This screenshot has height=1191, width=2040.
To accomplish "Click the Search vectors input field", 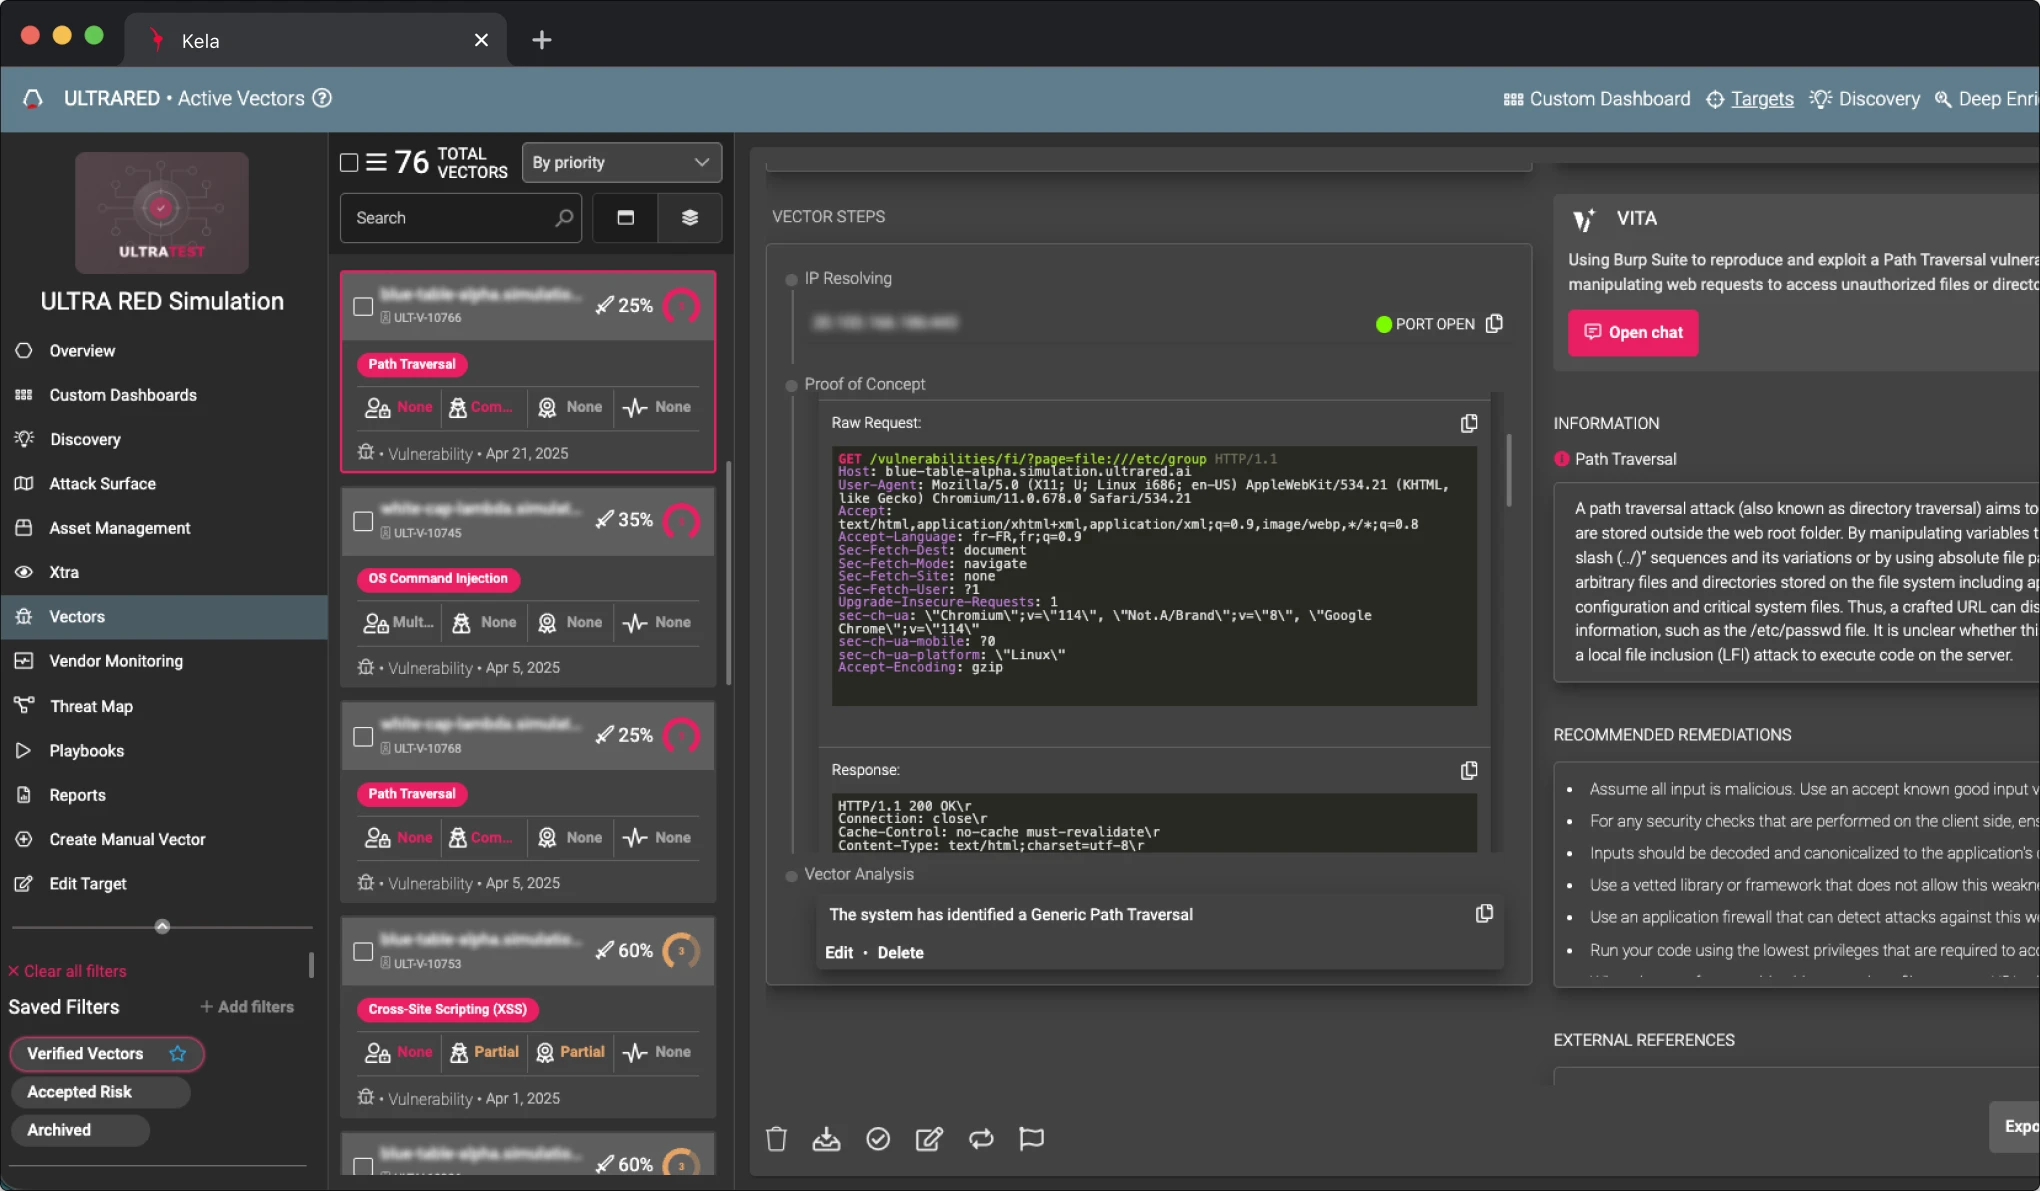I will [x=461, y=218].
